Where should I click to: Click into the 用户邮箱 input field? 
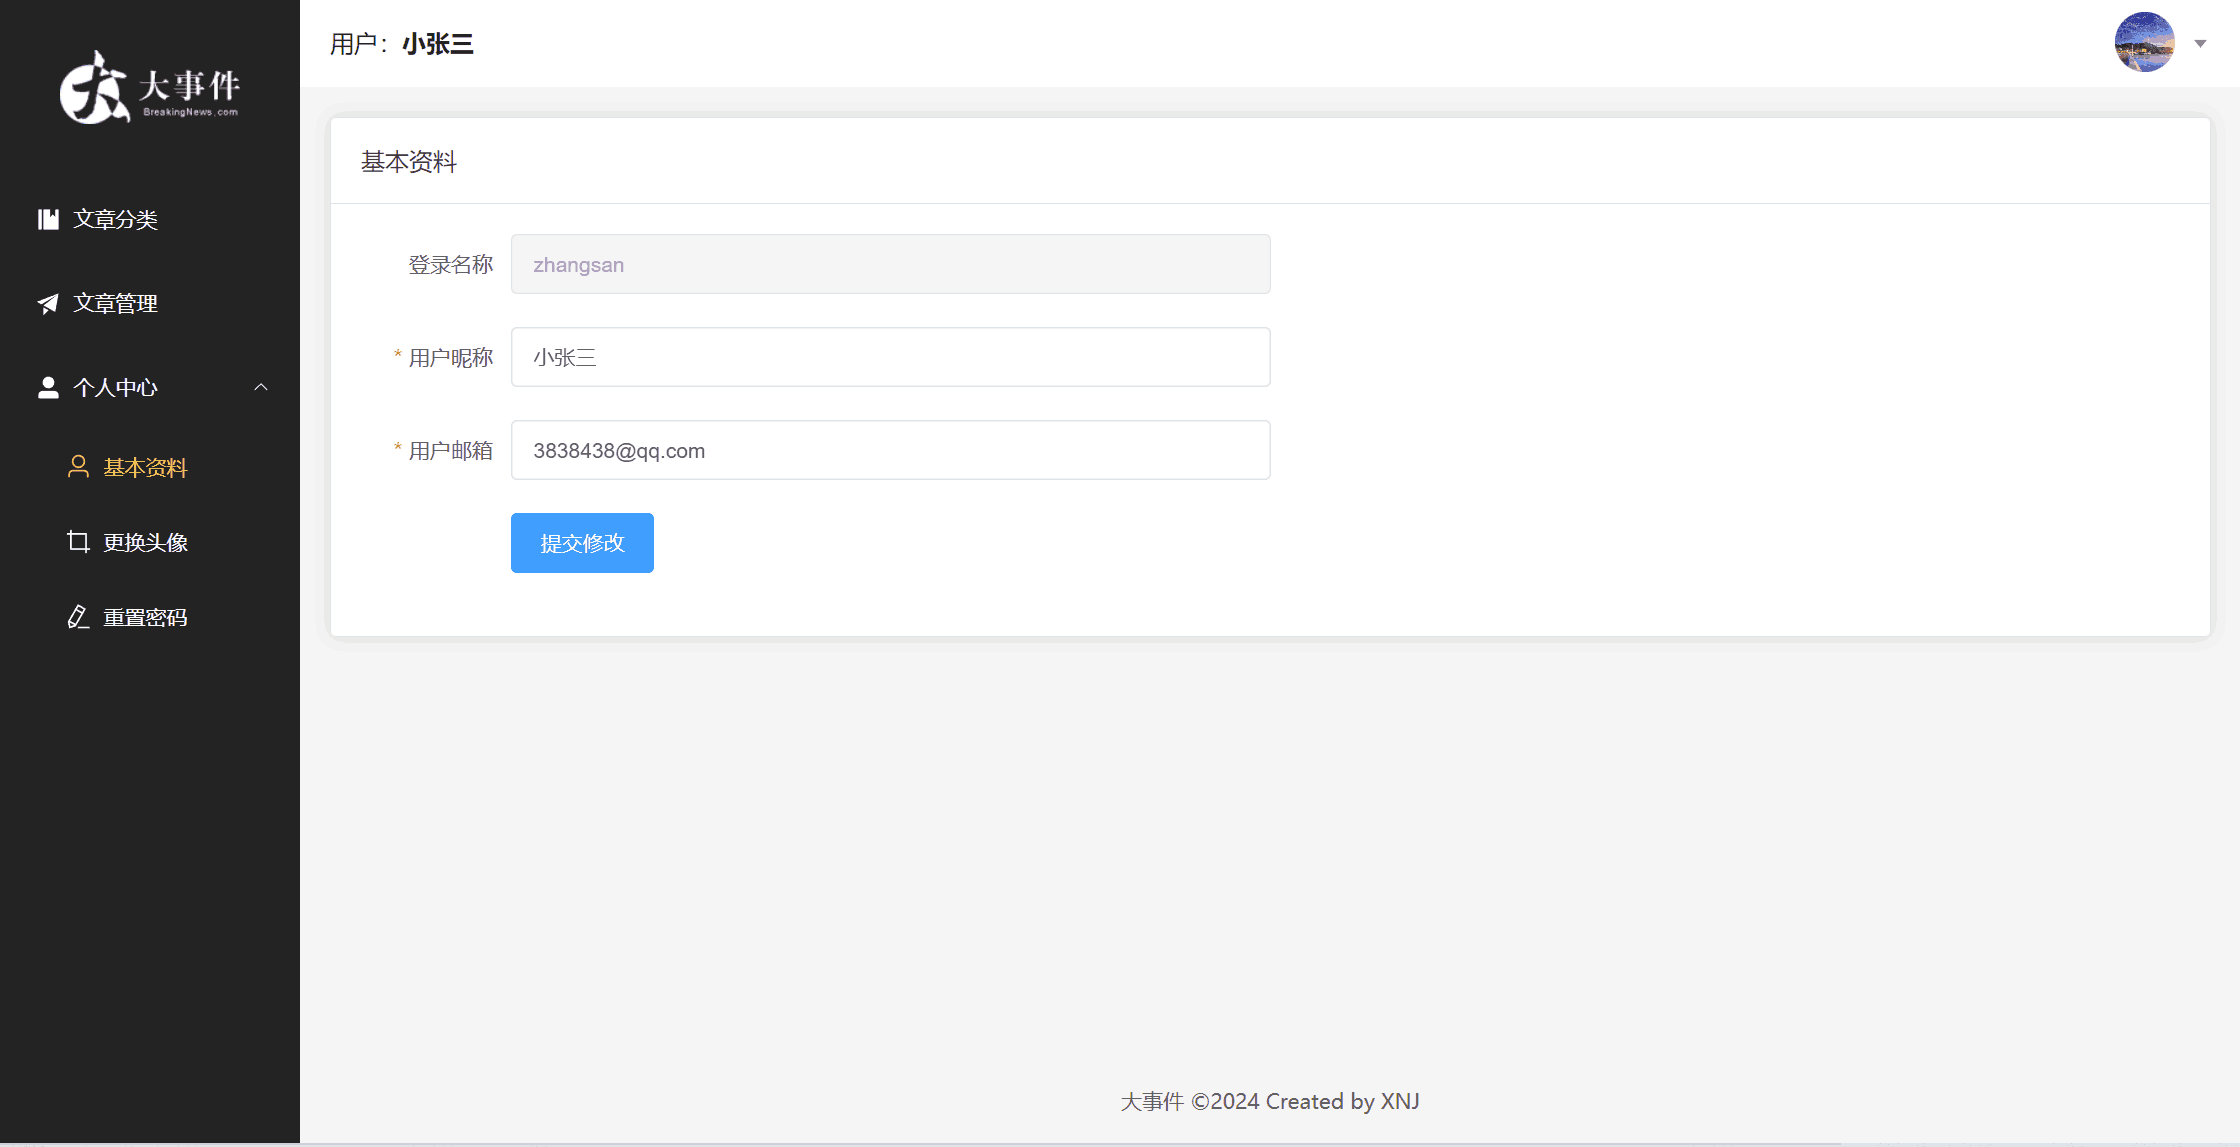(890, 450)
